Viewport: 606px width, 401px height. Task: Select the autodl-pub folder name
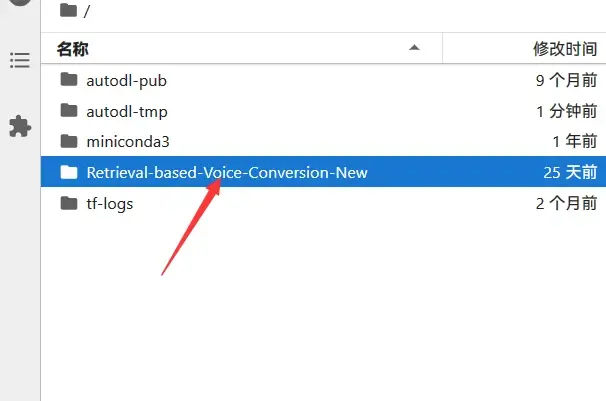(126, 81)
